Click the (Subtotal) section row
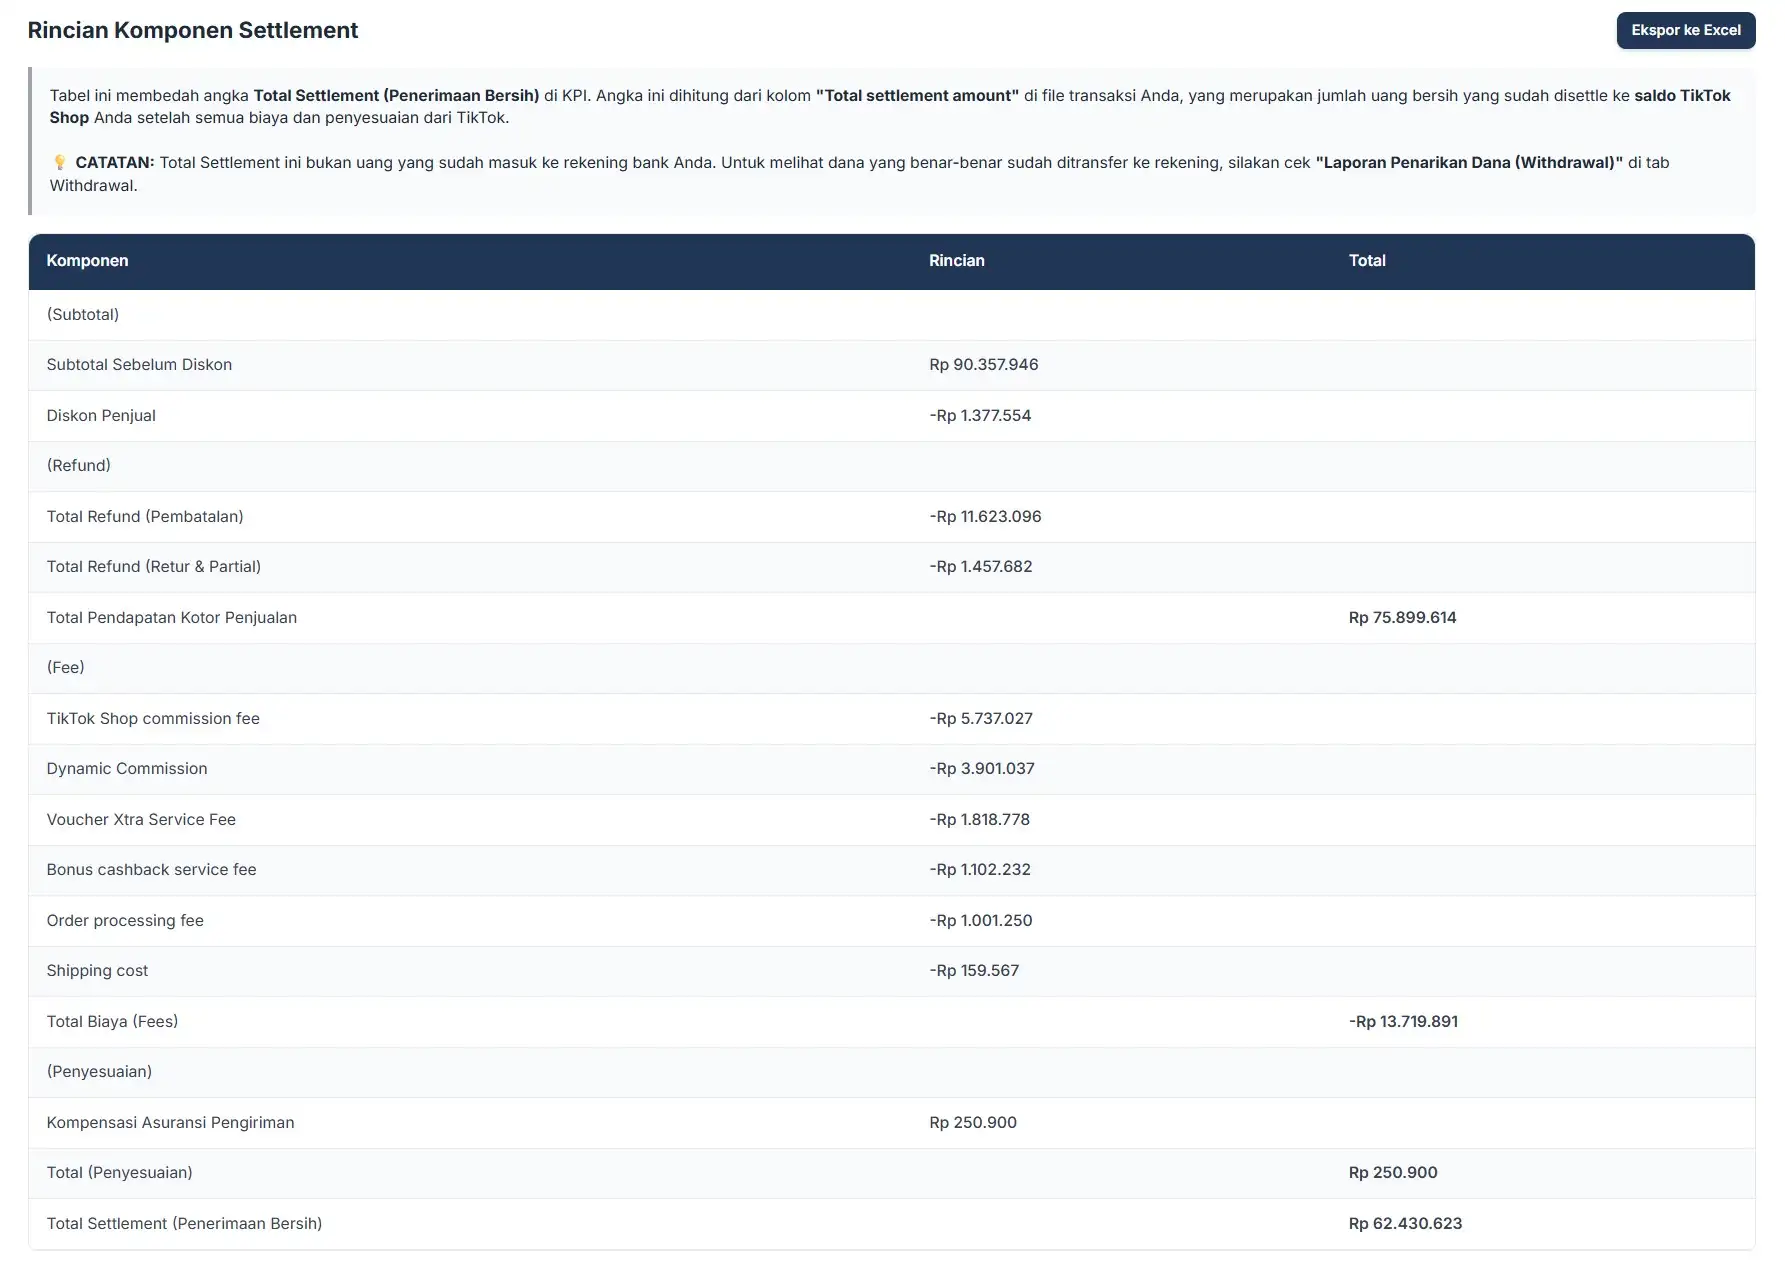1785x1269 pixels. [84, 314]
